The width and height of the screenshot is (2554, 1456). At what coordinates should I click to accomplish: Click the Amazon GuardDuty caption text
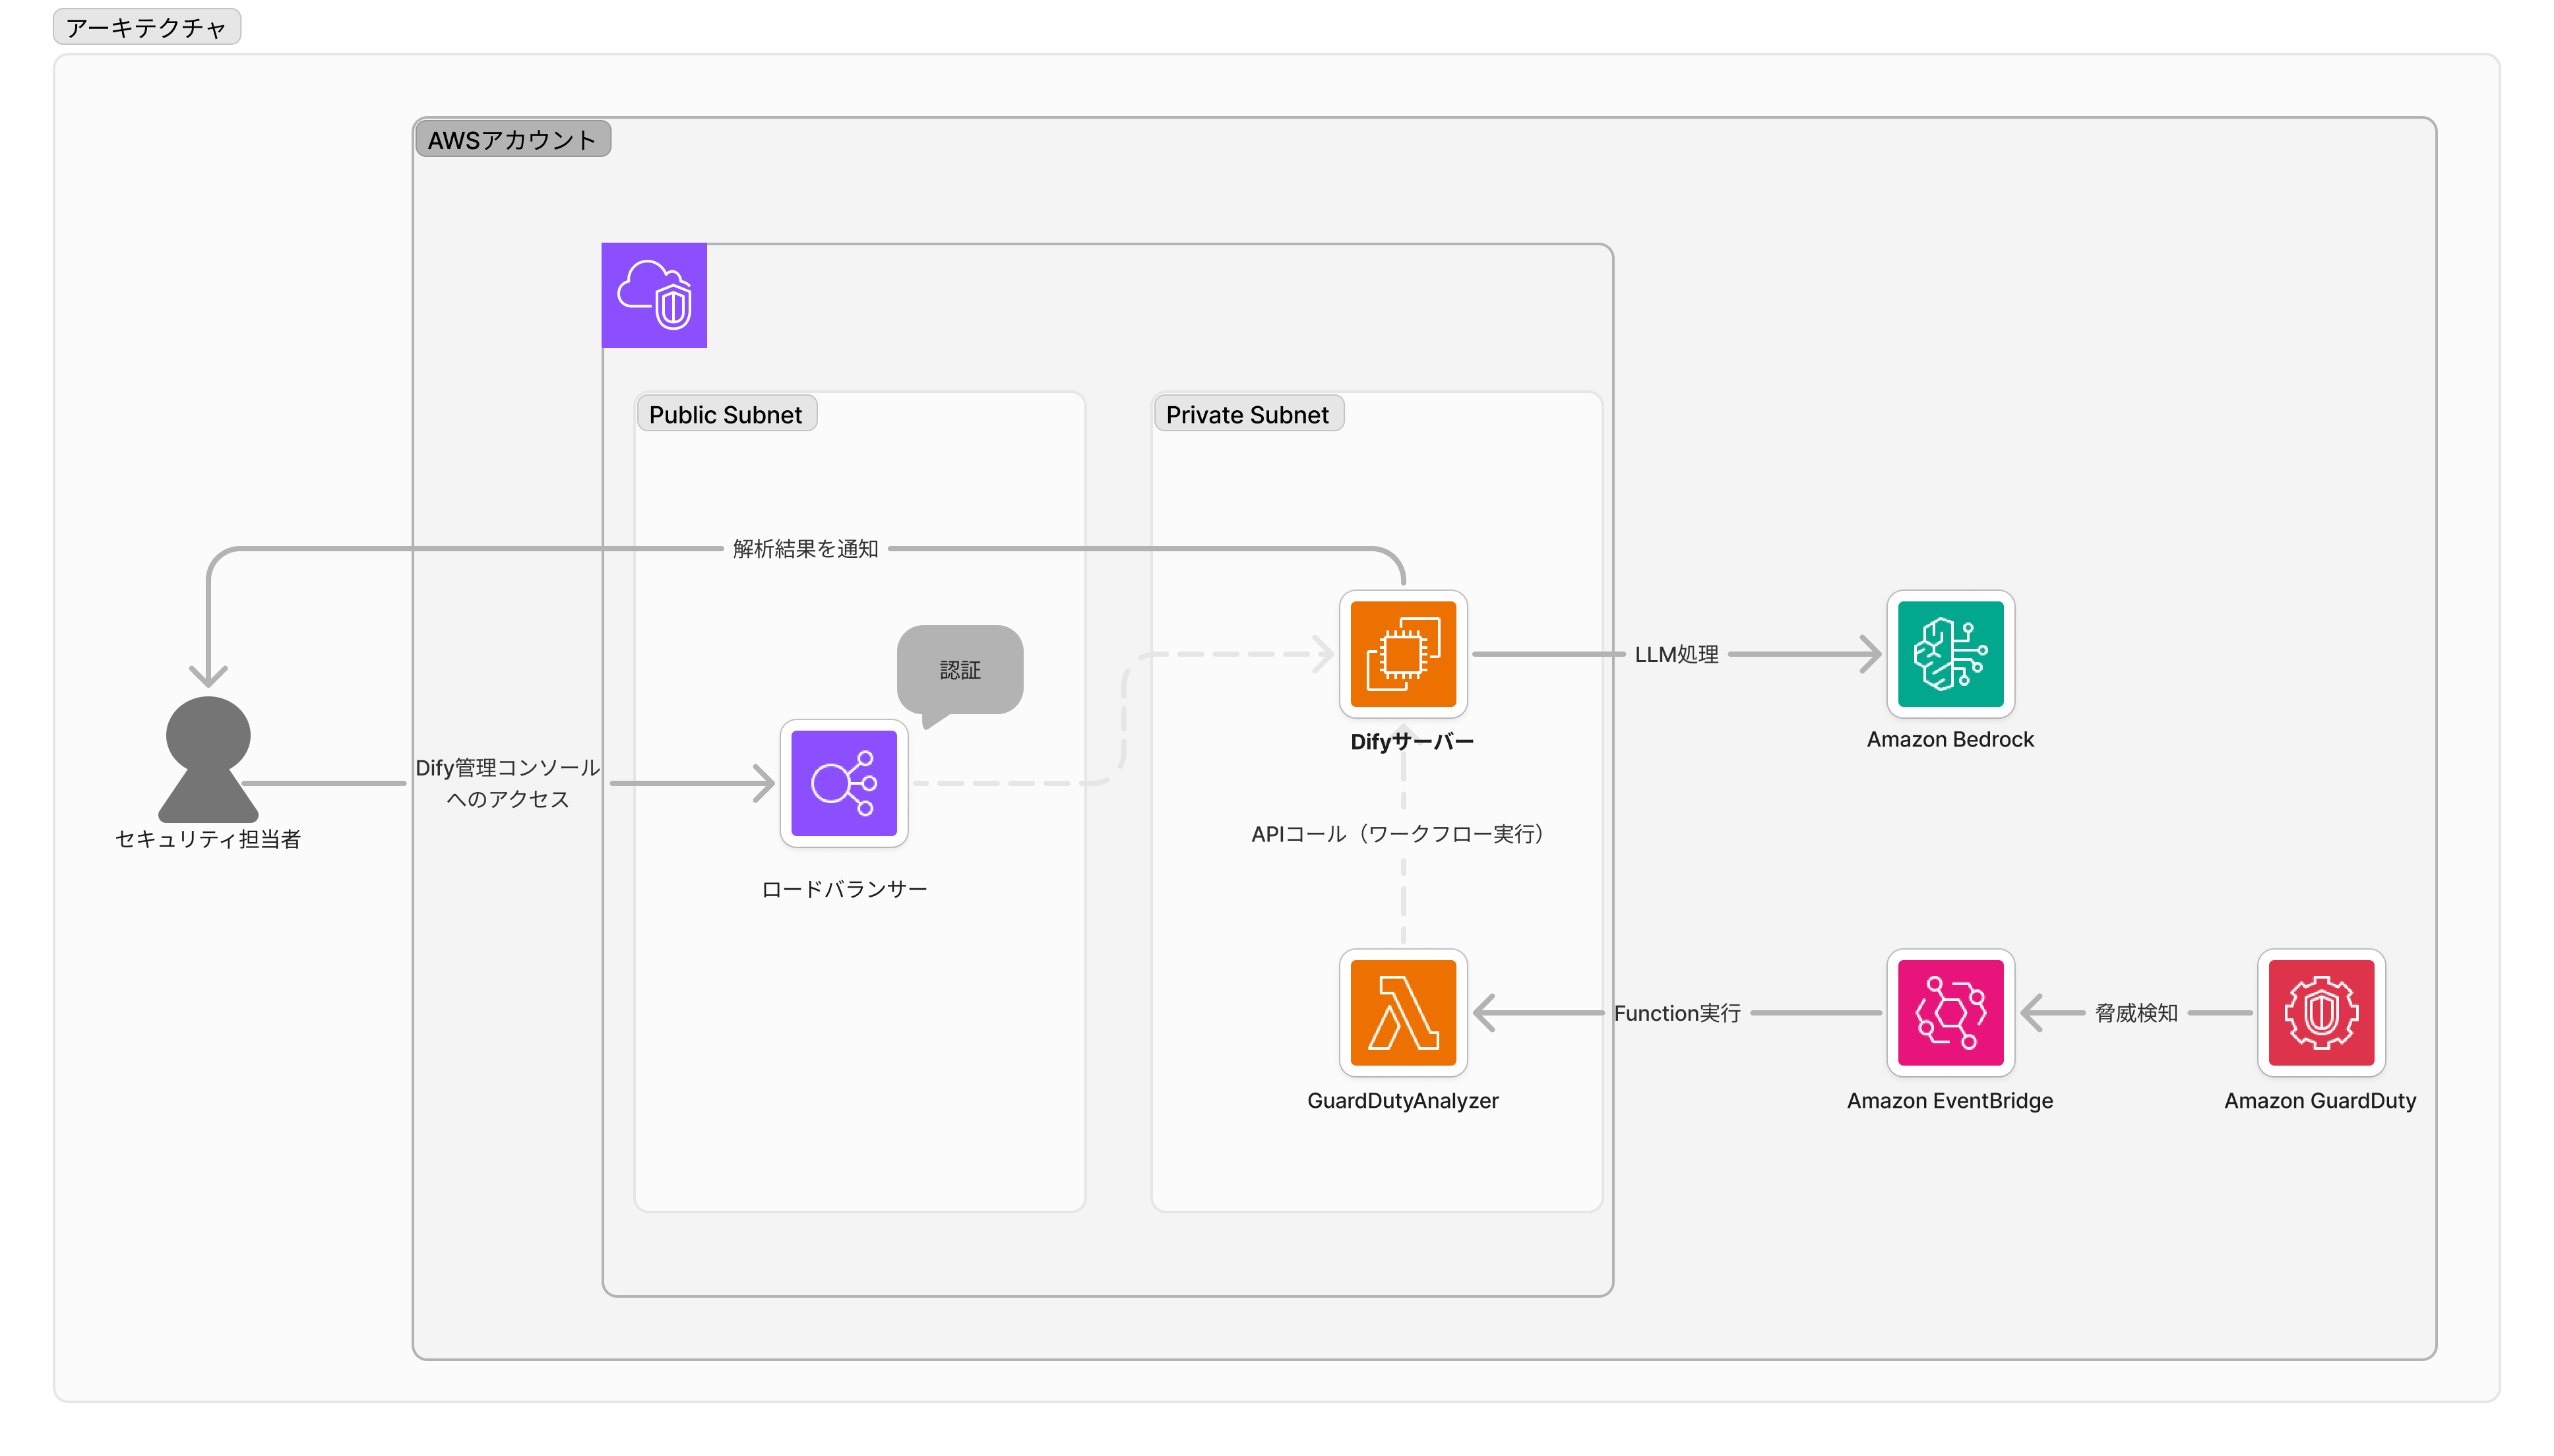[x=2320, y=1100]
